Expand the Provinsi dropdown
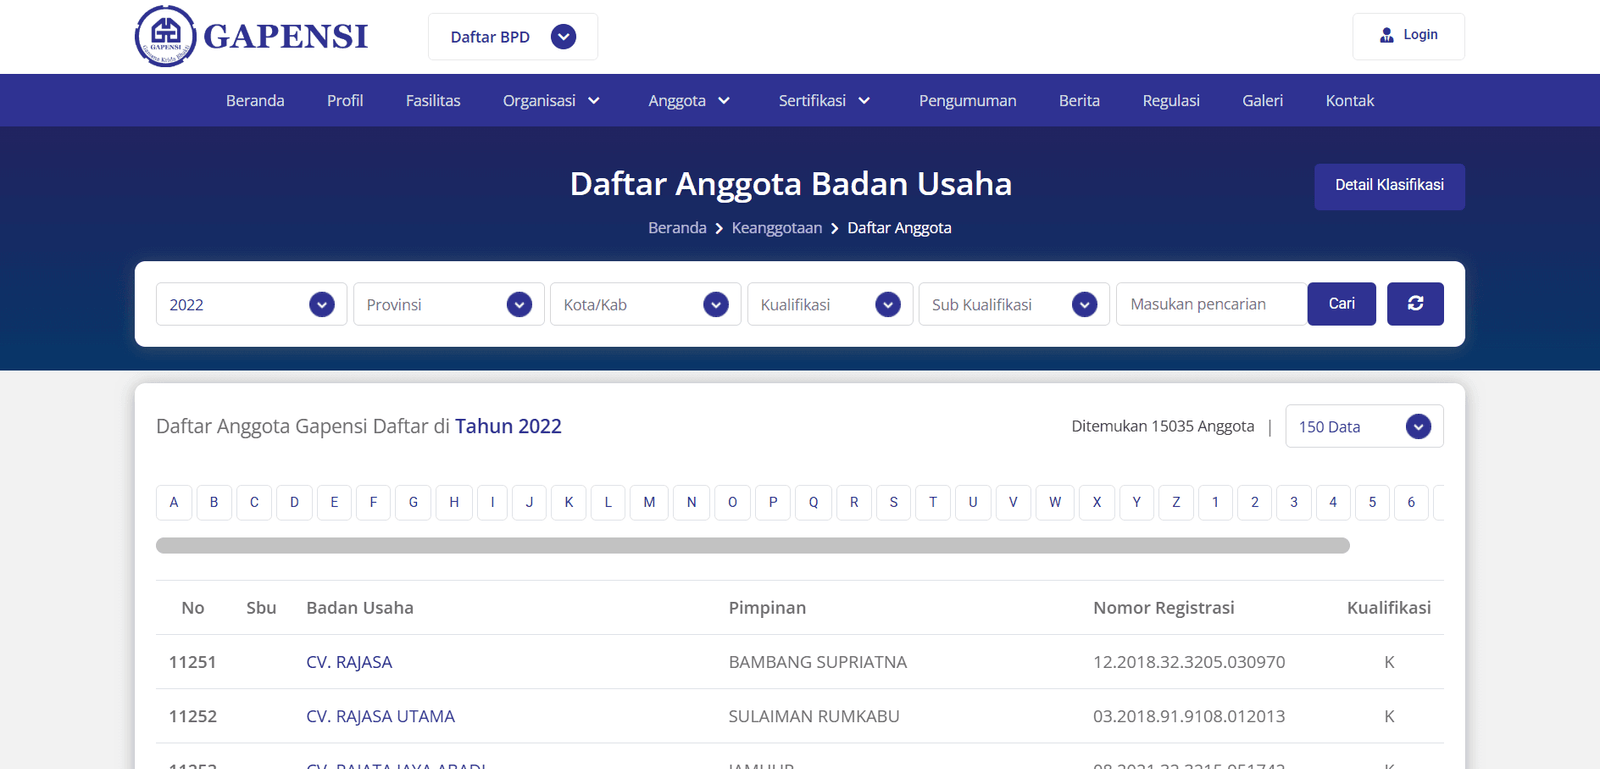The image size is (1600, 769). point(448,304)
